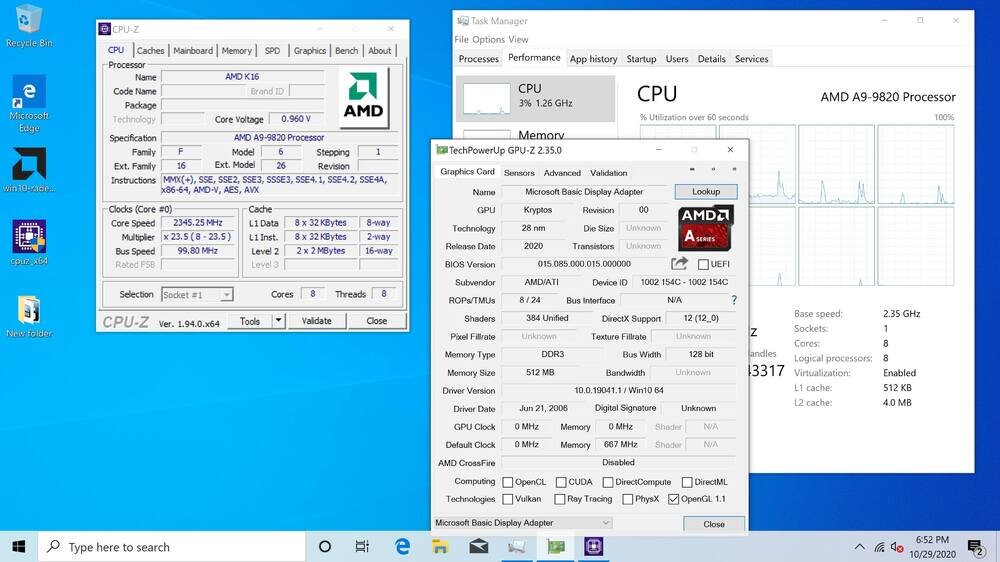Open the View menu in Task Manager

[518, 40]
